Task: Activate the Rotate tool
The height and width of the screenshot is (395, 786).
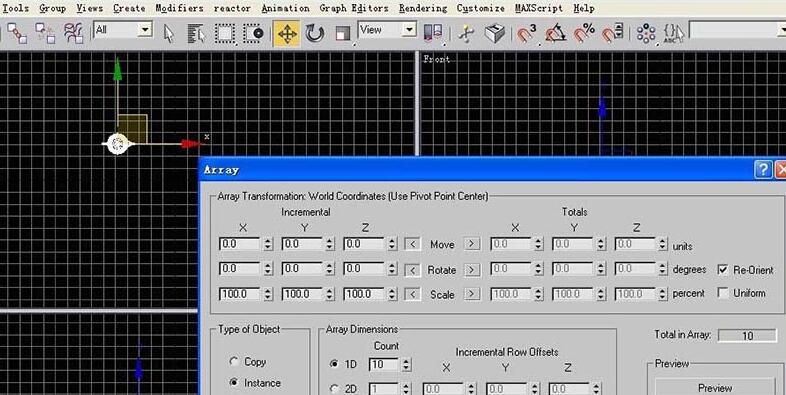Action: pyautogui.click(x=315, y=34)
